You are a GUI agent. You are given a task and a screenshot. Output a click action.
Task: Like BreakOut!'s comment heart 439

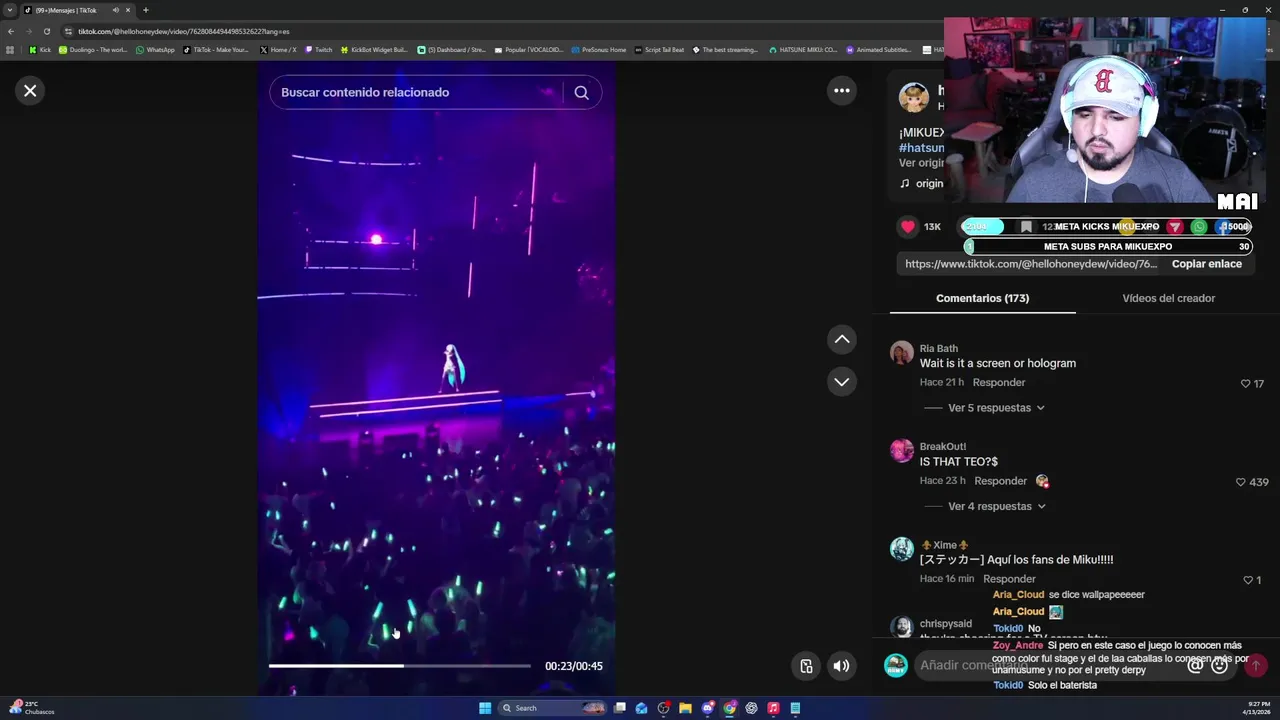(x=1241, y=482)
